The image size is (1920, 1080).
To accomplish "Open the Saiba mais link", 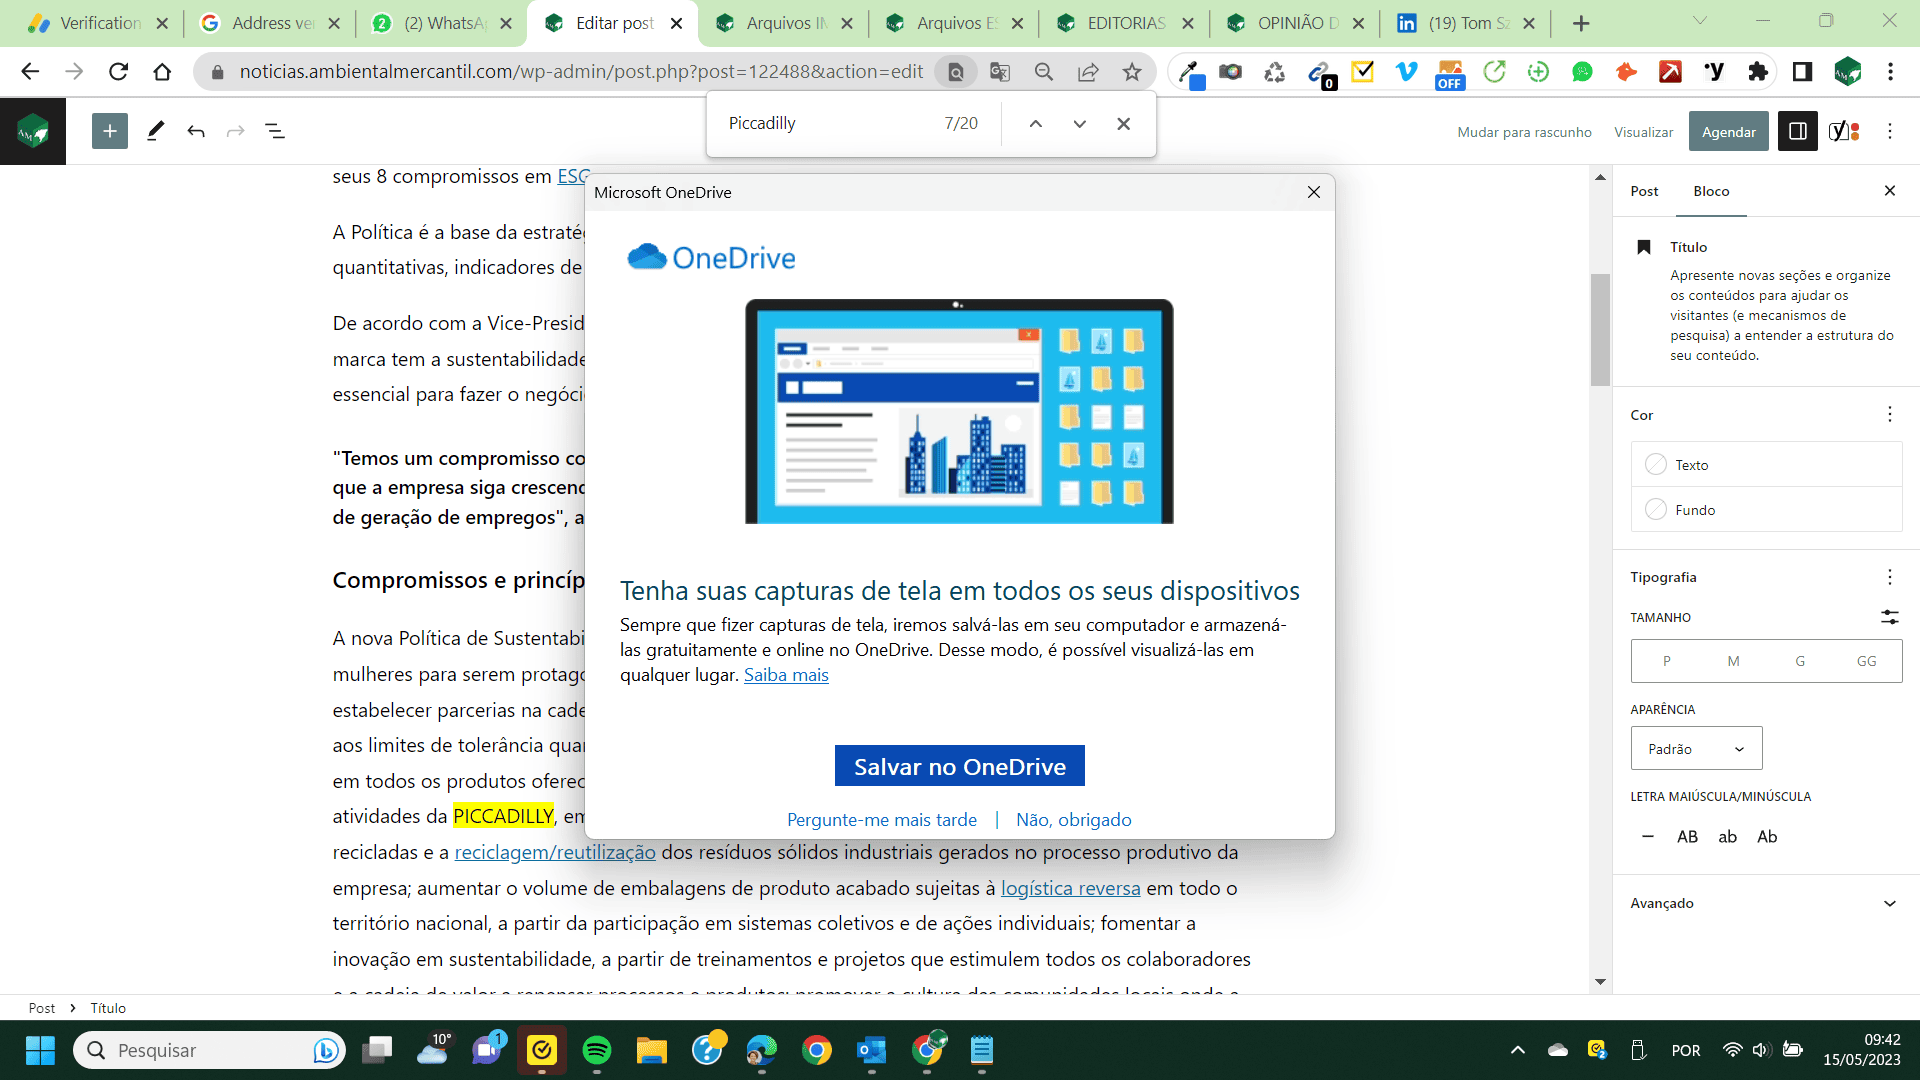I will click(786, 675).
